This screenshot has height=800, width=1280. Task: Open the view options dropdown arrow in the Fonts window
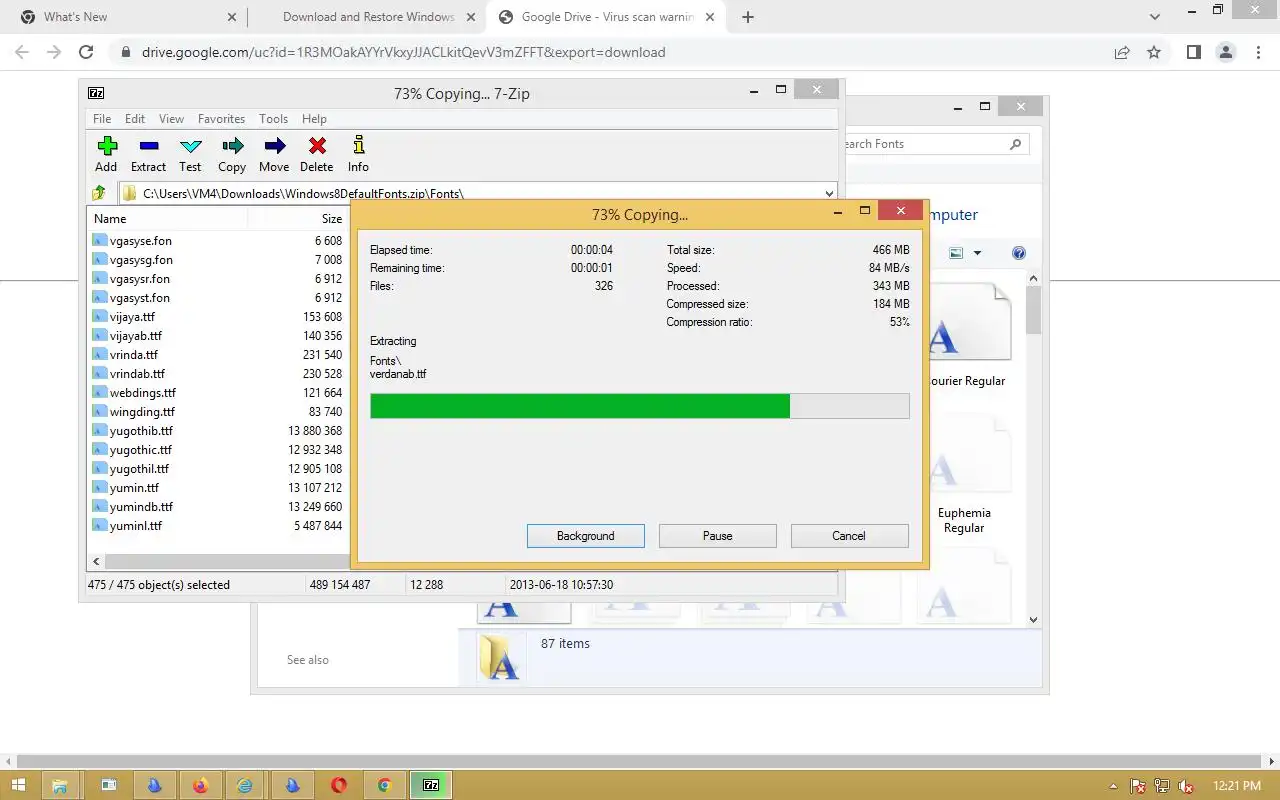coord(977,253)
